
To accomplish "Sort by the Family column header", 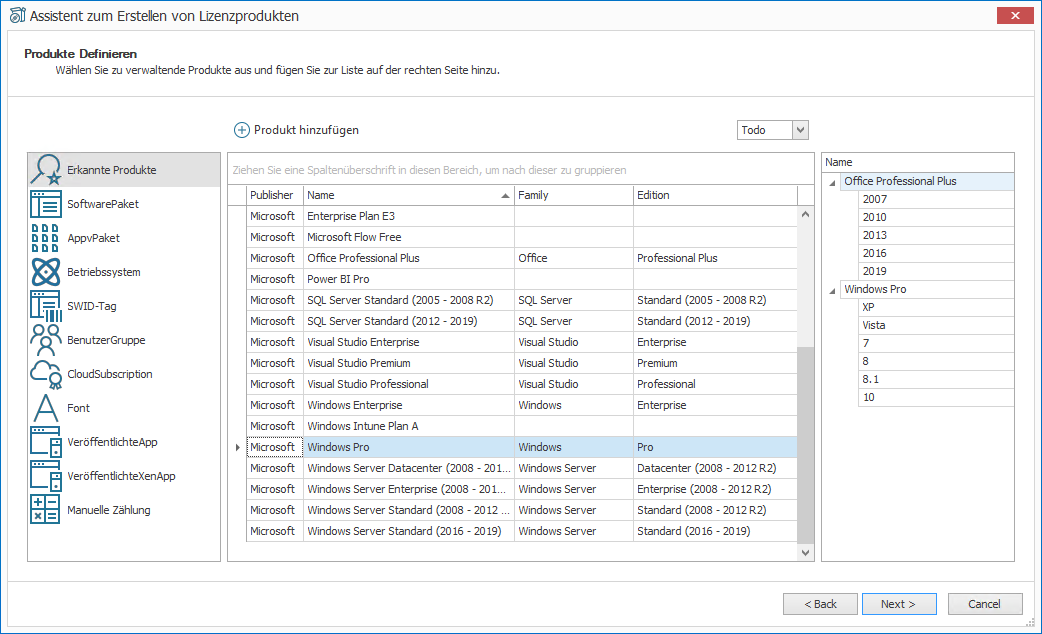I will coord(573,195).
